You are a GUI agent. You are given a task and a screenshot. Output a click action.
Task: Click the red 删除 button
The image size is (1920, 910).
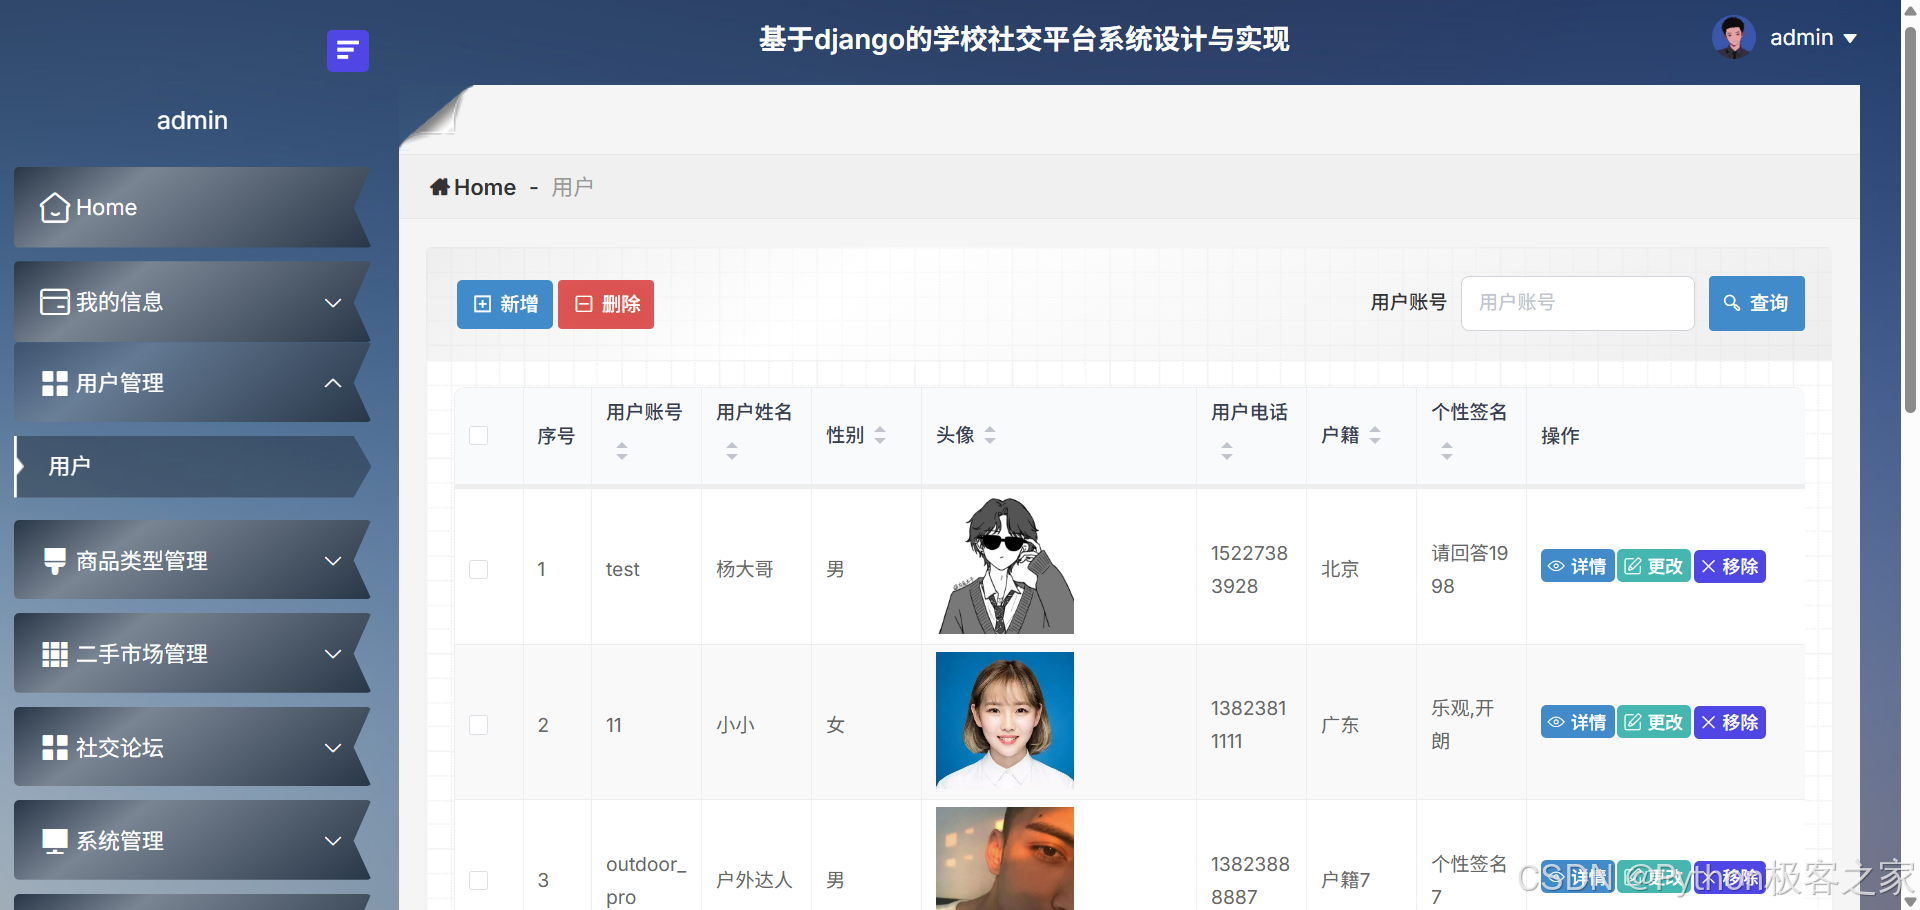tap(606, 304)
